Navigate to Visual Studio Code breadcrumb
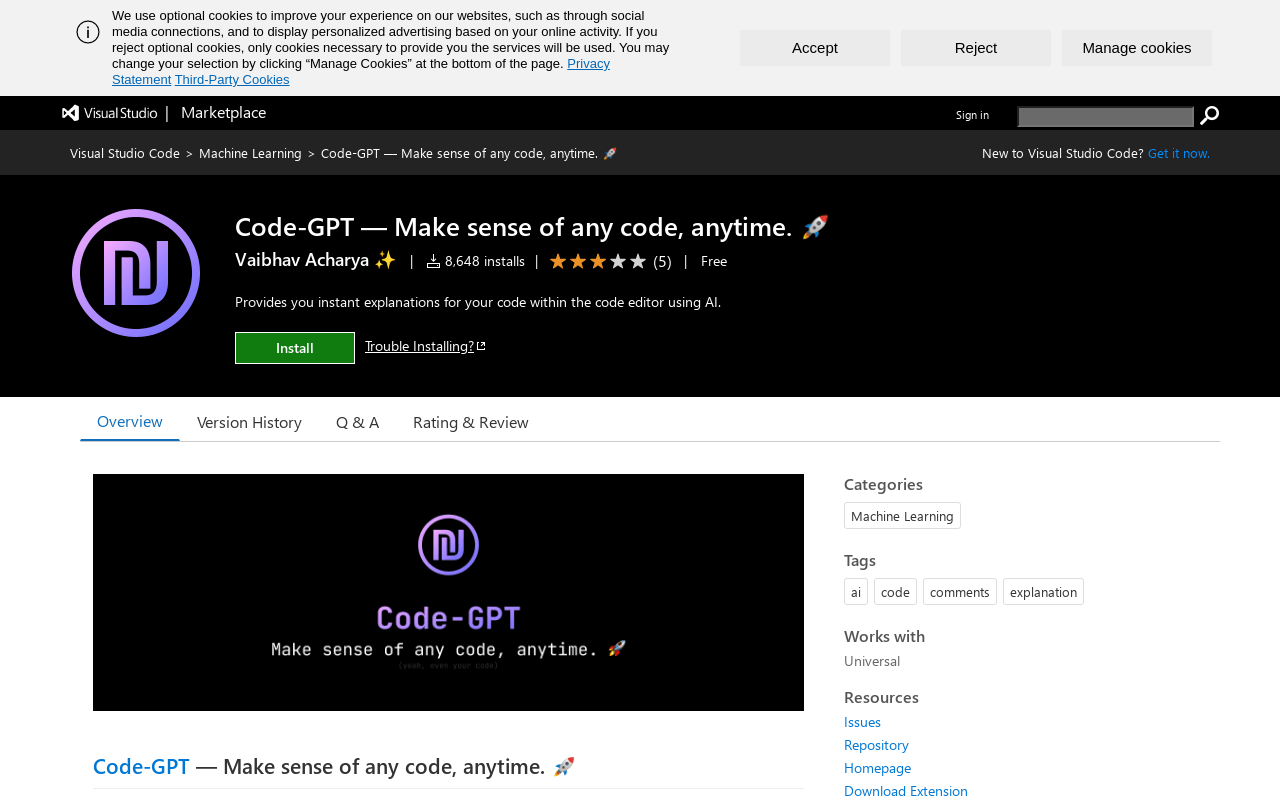1280x800 pixels. point(125,153)
